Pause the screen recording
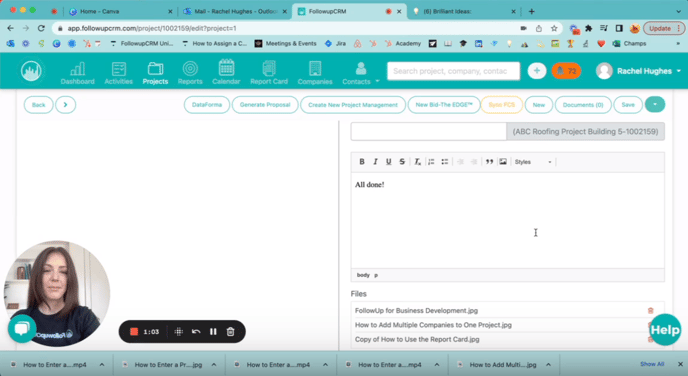 pyautogui.click(x=213, y=332)
